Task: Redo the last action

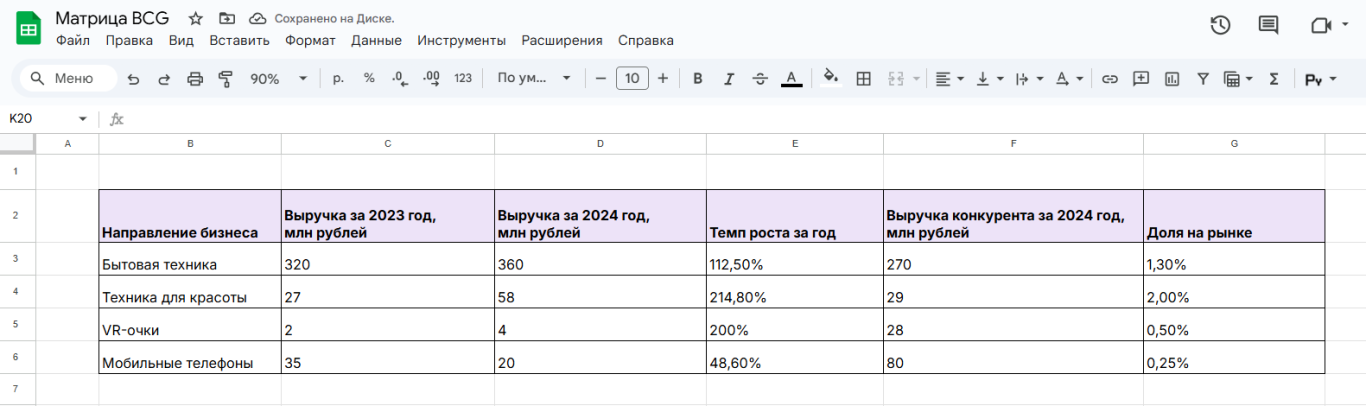Action: click(x=164, y=79)
